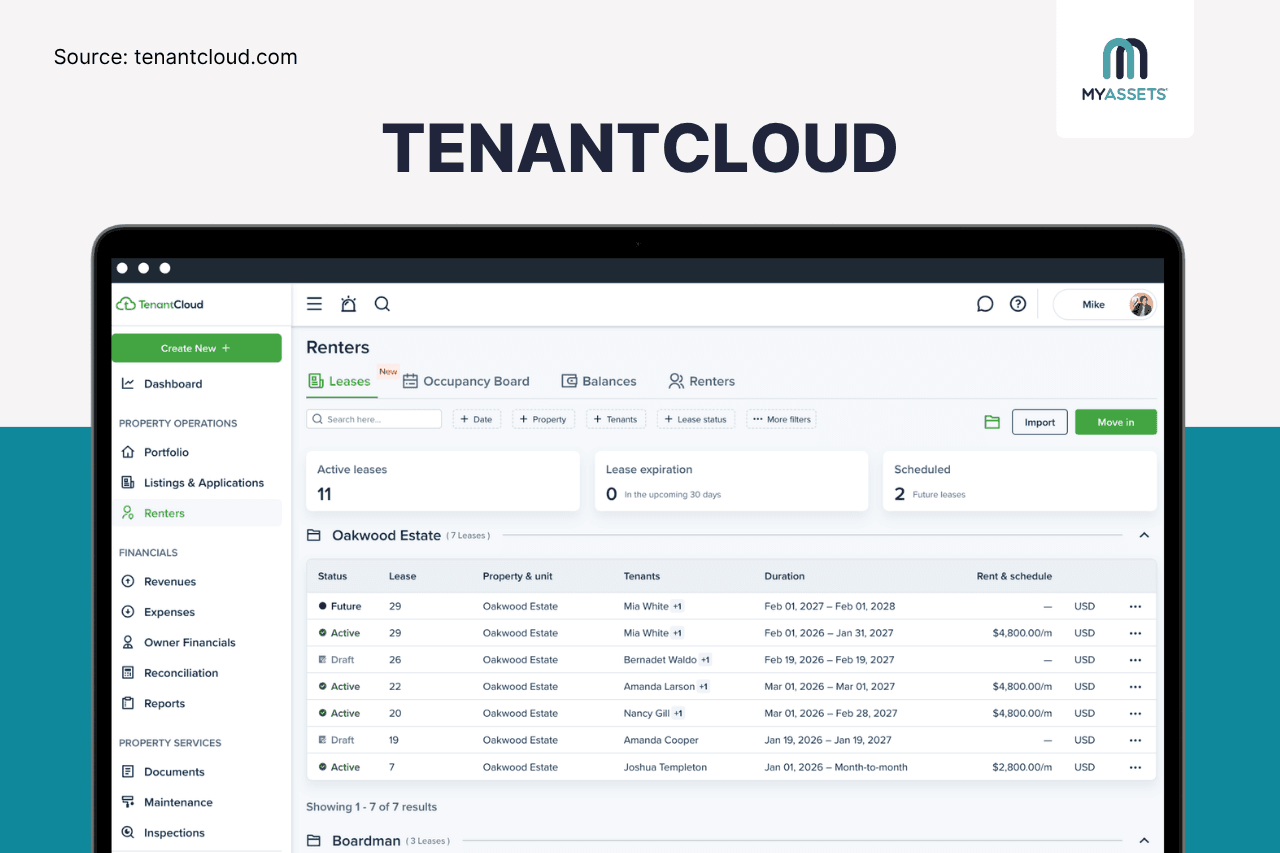
Task: Open the Lease status filter dropdown
Action: pos(696,419)
